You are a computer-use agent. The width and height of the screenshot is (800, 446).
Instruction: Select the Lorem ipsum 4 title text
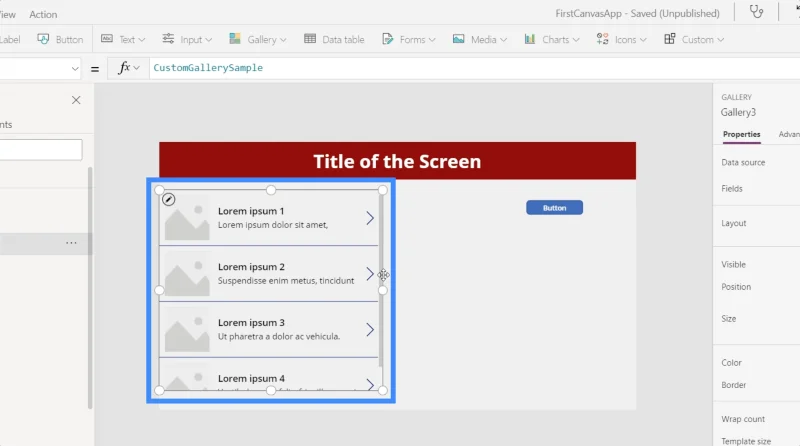(251, 378)
